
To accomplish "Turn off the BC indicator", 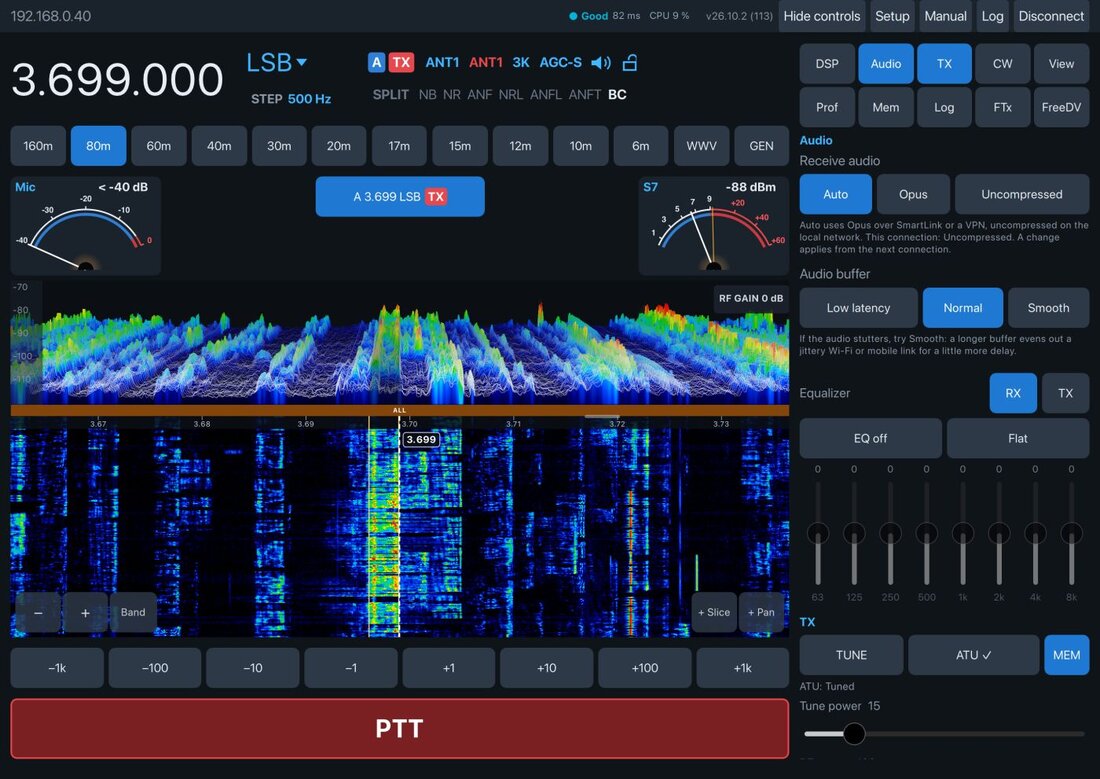I will point(617,95).
